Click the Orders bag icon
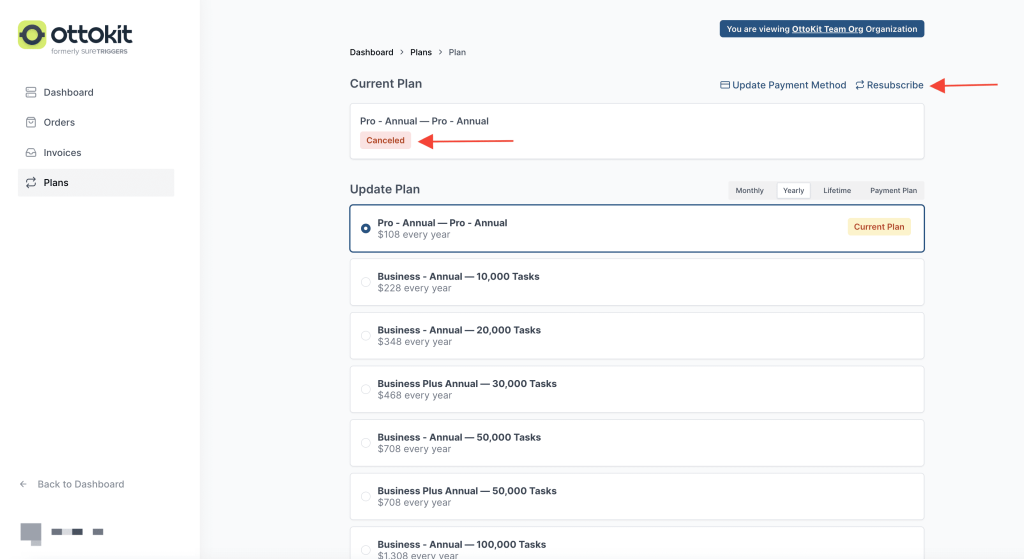 point(31,122)
